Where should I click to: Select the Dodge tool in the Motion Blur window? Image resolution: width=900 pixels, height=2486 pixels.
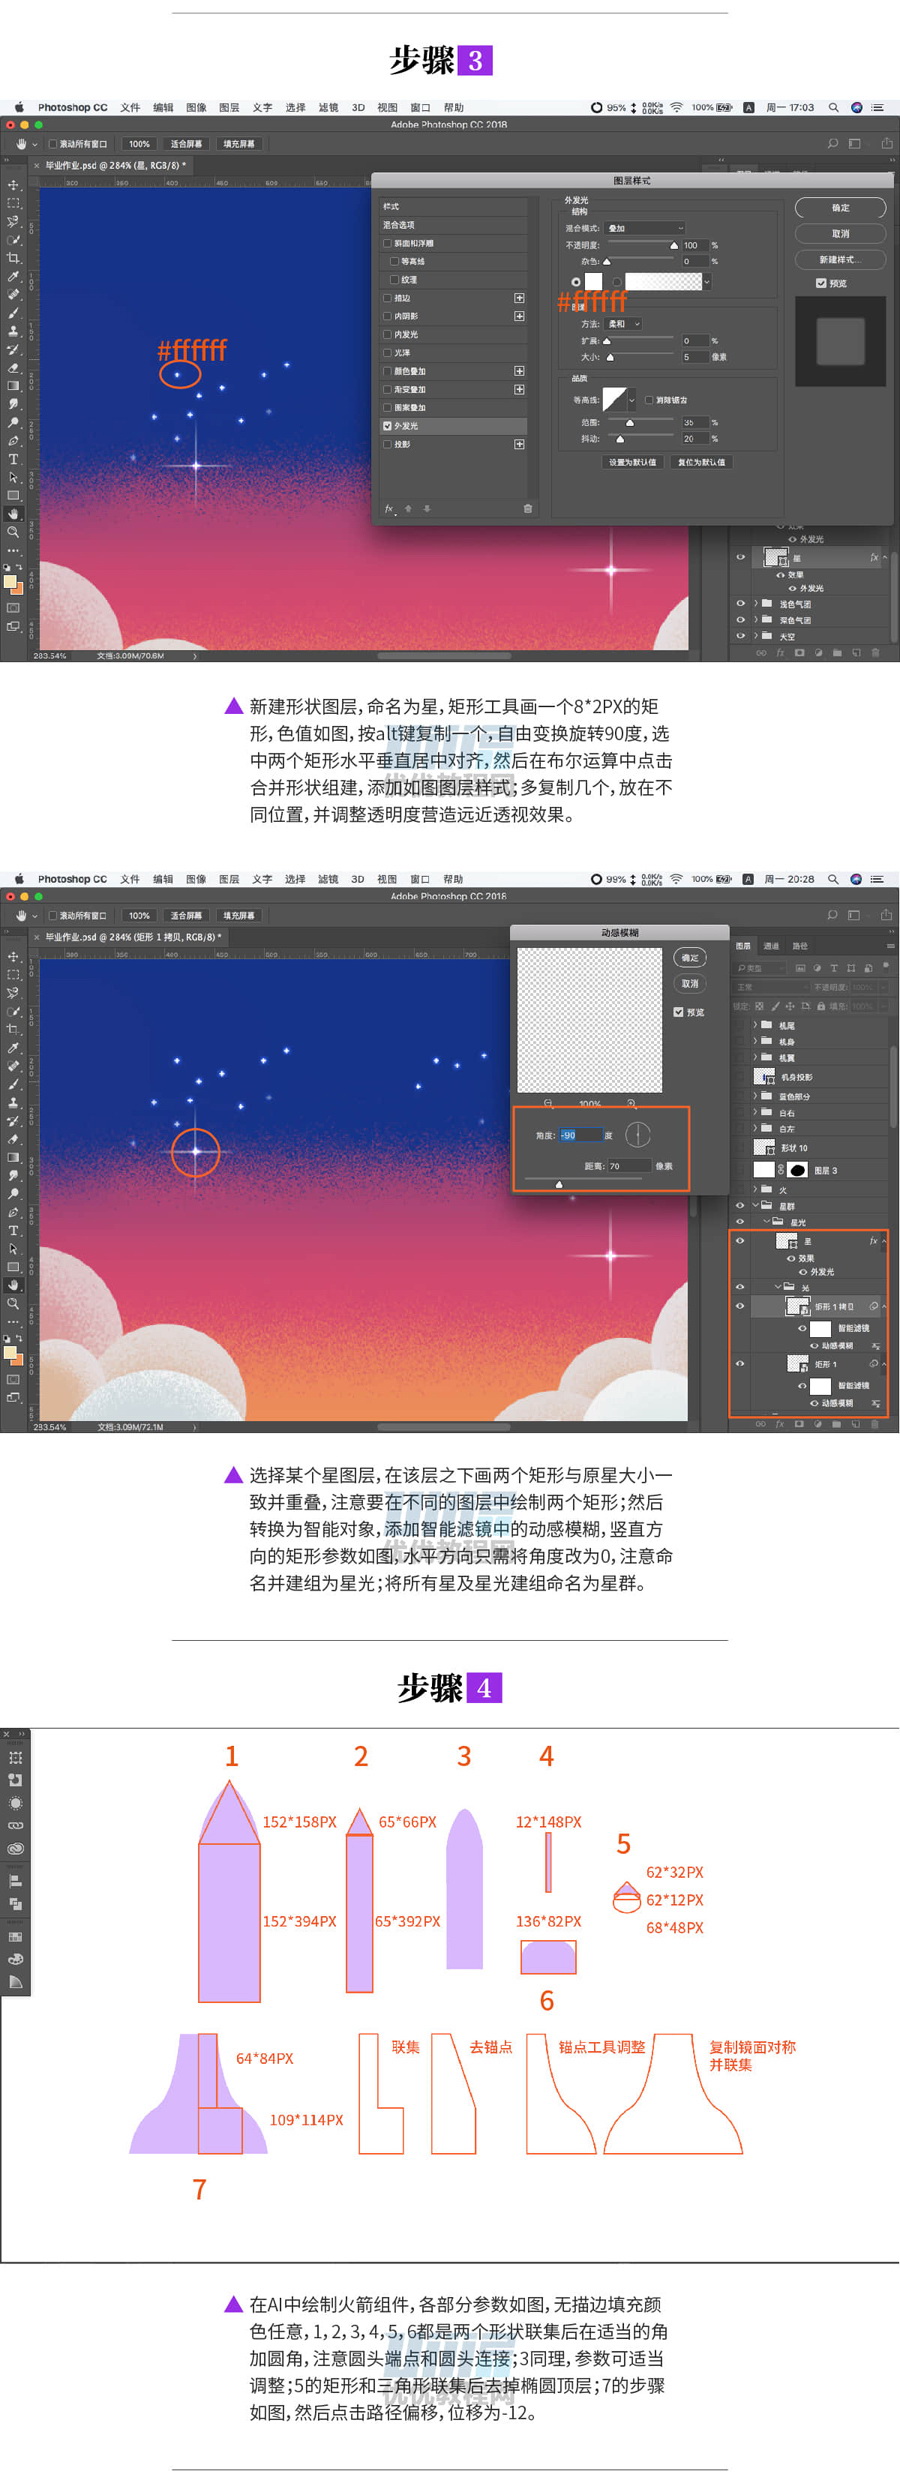point(13,1194)
